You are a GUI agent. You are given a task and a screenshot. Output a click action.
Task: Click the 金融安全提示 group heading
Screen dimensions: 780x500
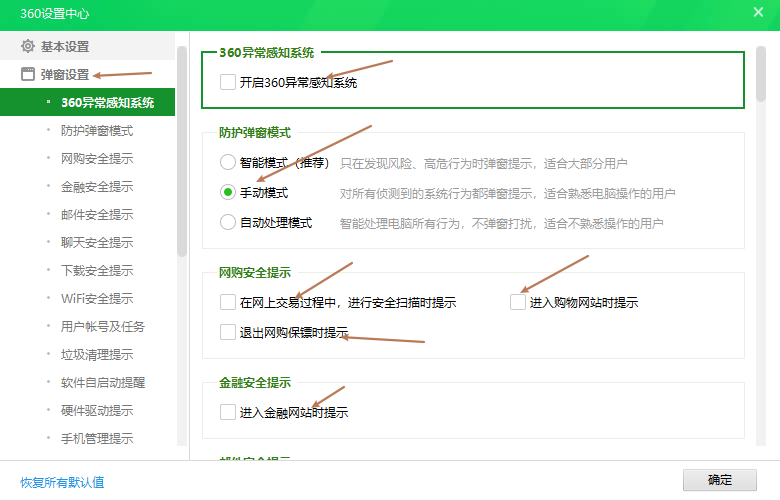coord(255,382)
